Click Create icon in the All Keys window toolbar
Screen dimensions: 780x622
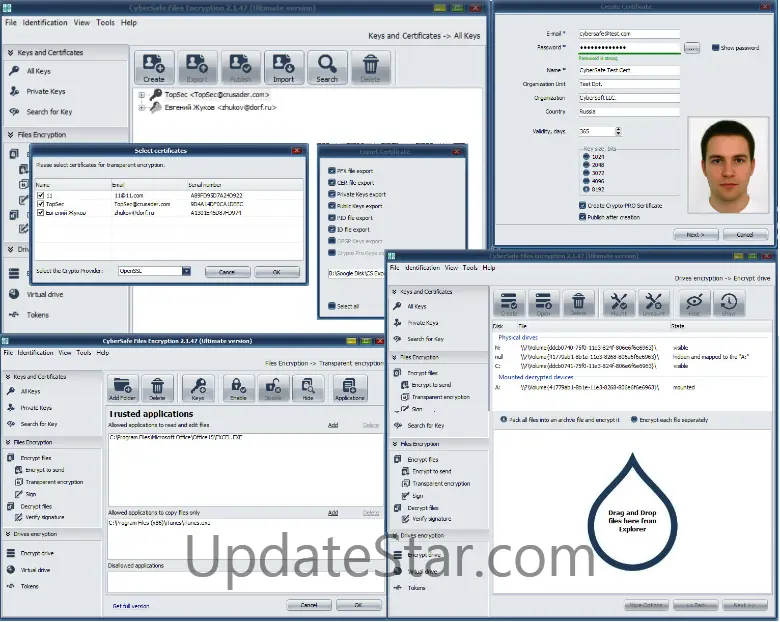tap(154, 67)
